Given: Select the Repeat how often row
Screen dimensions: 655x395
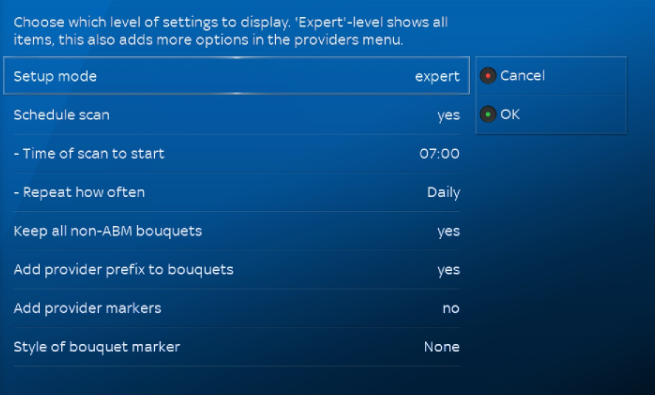Looking at the screenshot, I should tap(236, 192).
